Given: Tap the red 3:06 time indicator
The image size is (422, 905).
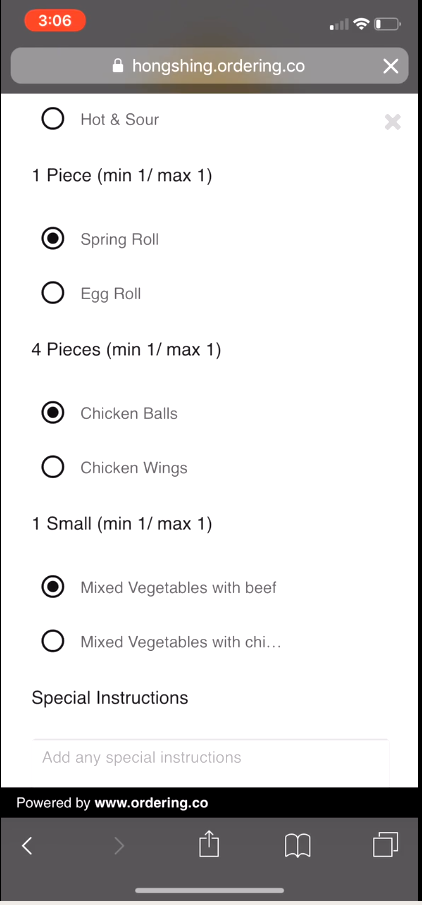Looking at the screenshot, I should (55, 21).
